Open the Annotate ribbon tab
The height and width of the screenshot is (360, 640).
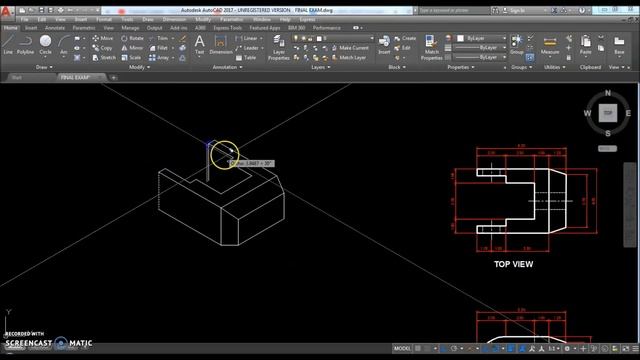pyautogui.click(x=55, y=28)
